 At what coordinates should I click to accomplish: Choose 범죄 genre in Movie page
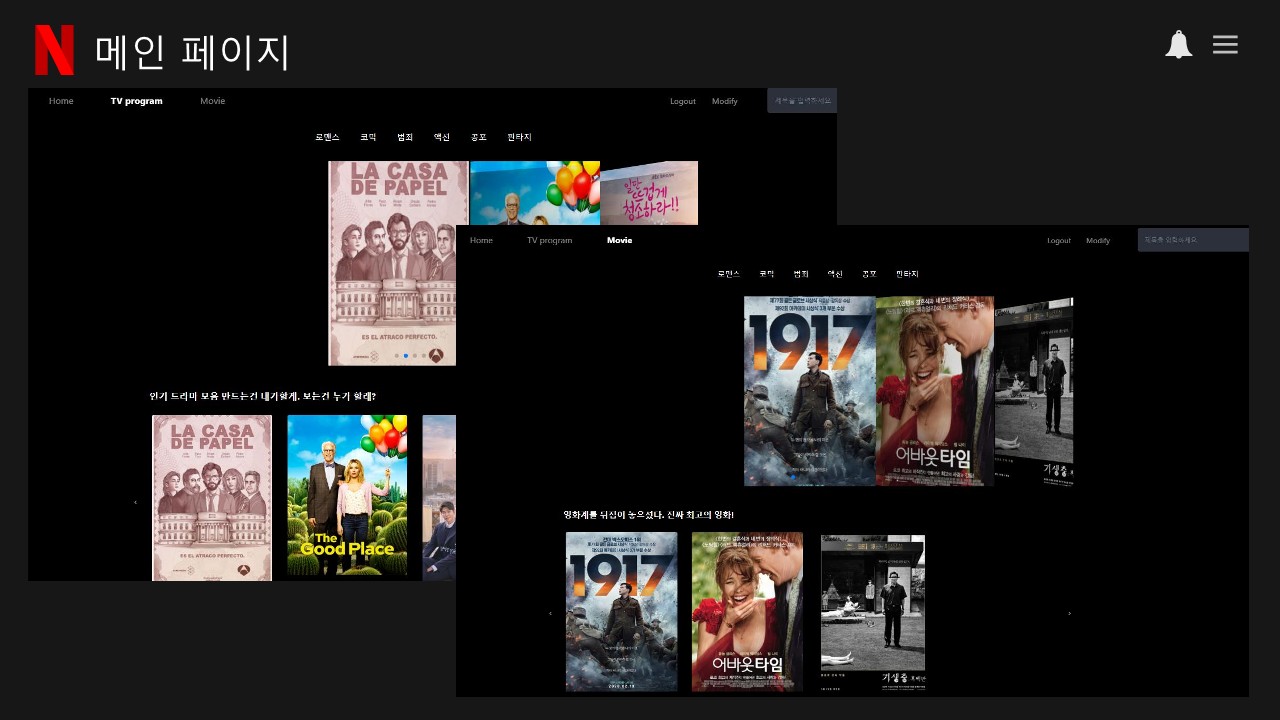pos(801,274)
